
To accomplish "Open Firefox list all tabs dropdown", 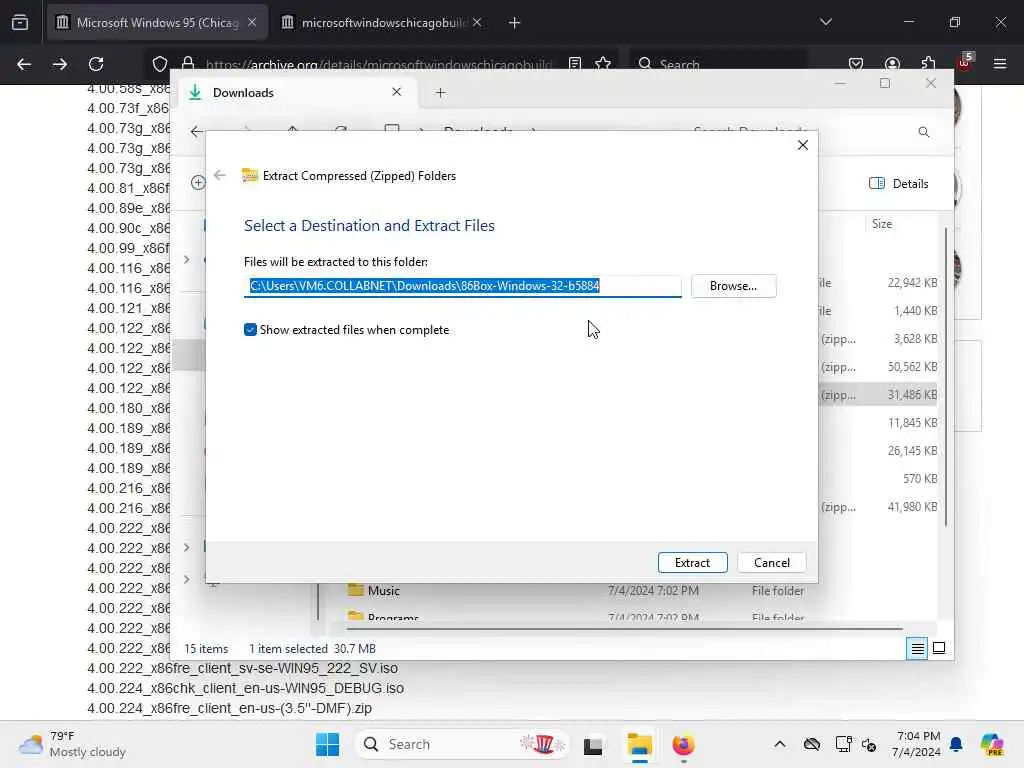I will click(x=825, y=22).
